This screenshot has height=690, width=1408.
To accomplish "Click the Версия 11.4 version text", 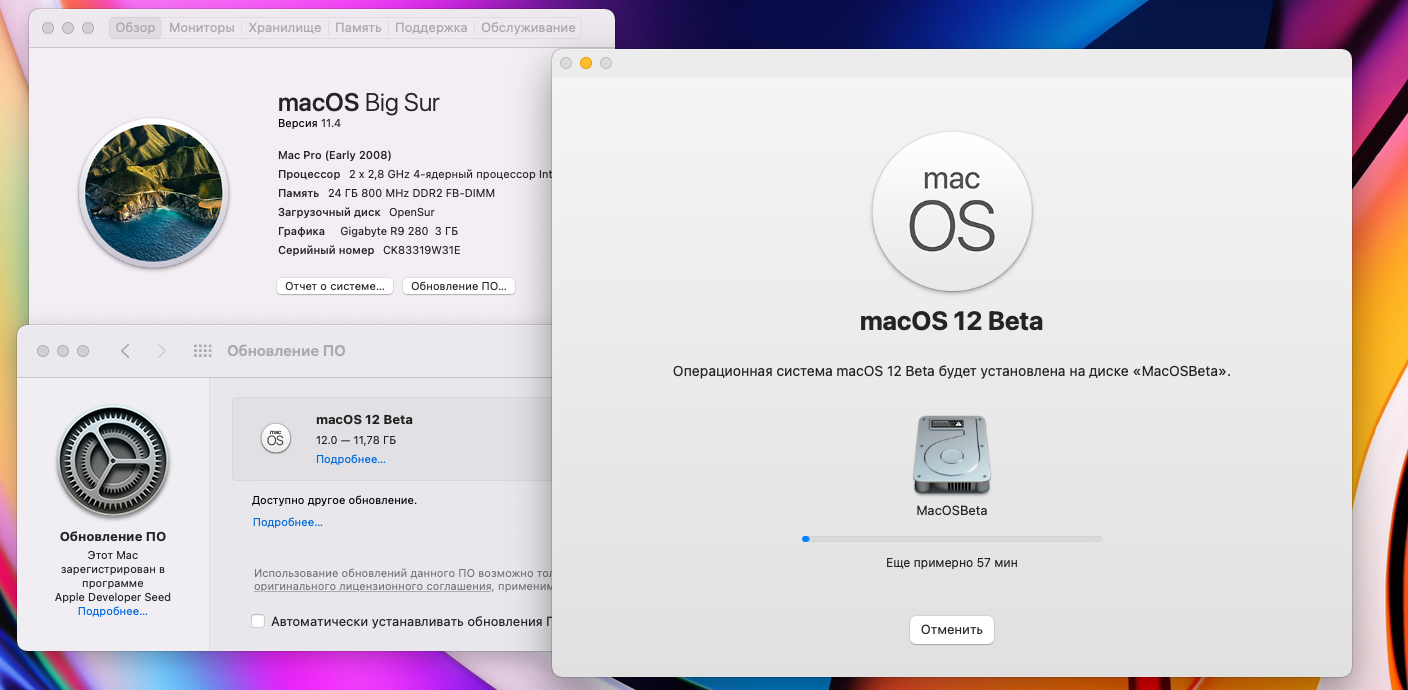I will (309, 123).
